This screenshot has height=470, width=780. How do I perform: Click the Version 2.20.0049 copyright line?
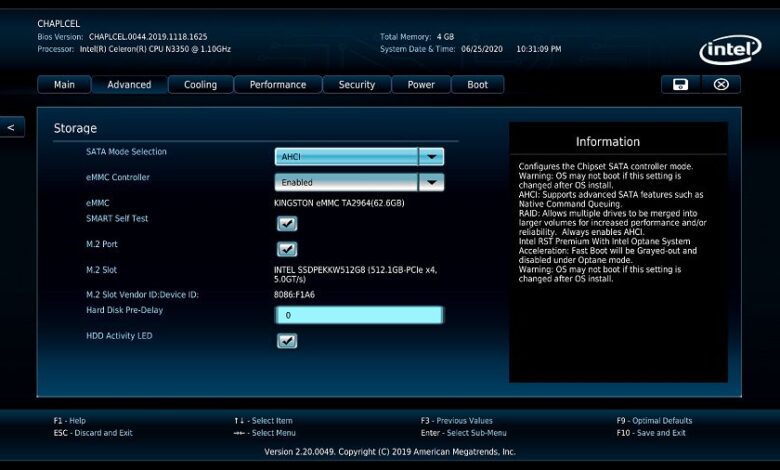[390, 452]
